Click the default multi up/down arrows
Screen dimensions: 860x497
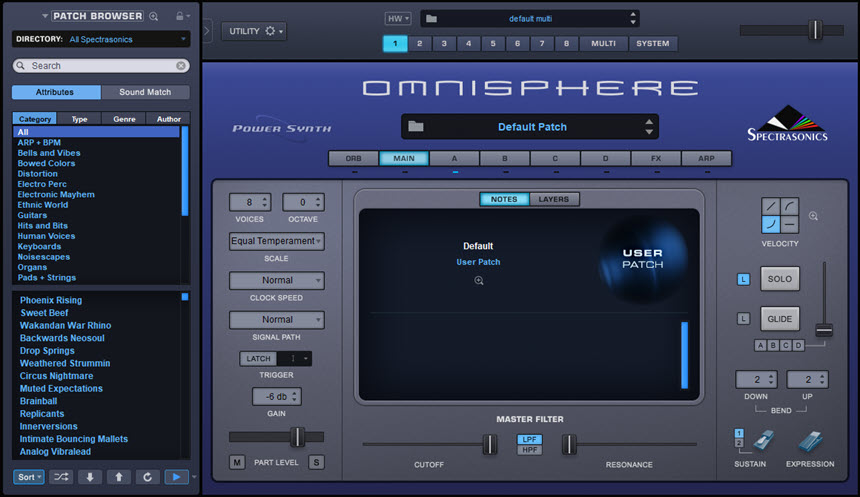click(633, 19)
